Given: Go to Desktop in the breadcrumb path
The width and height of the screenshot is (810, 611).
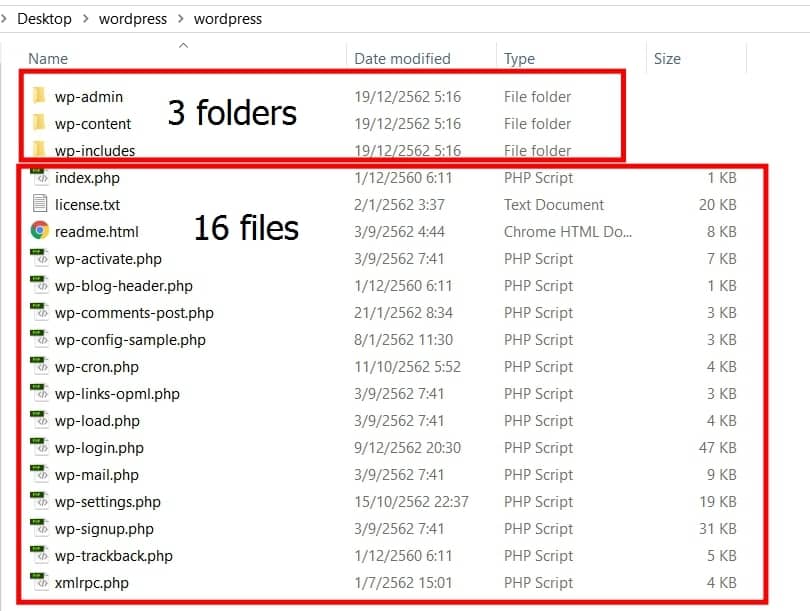Looking at the screenshot, I should coord(44,19).
